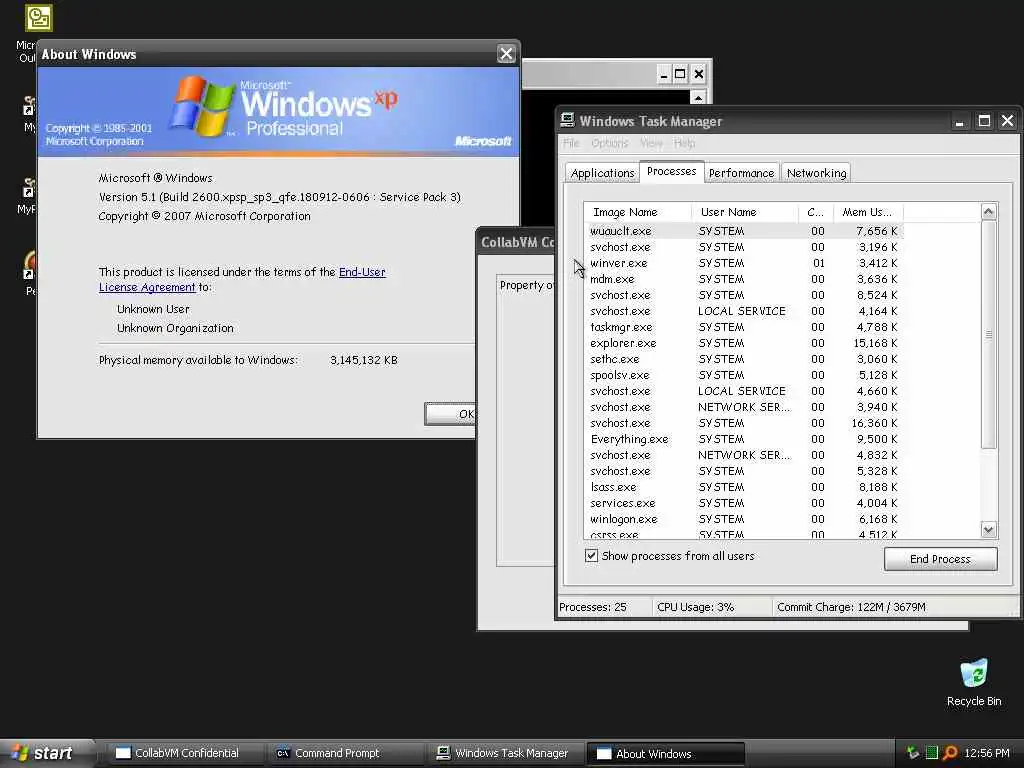Click the Windows Task Manager title icon
Image resolution: width=1024 pixels, height=768 pixels.
point(568,120)
